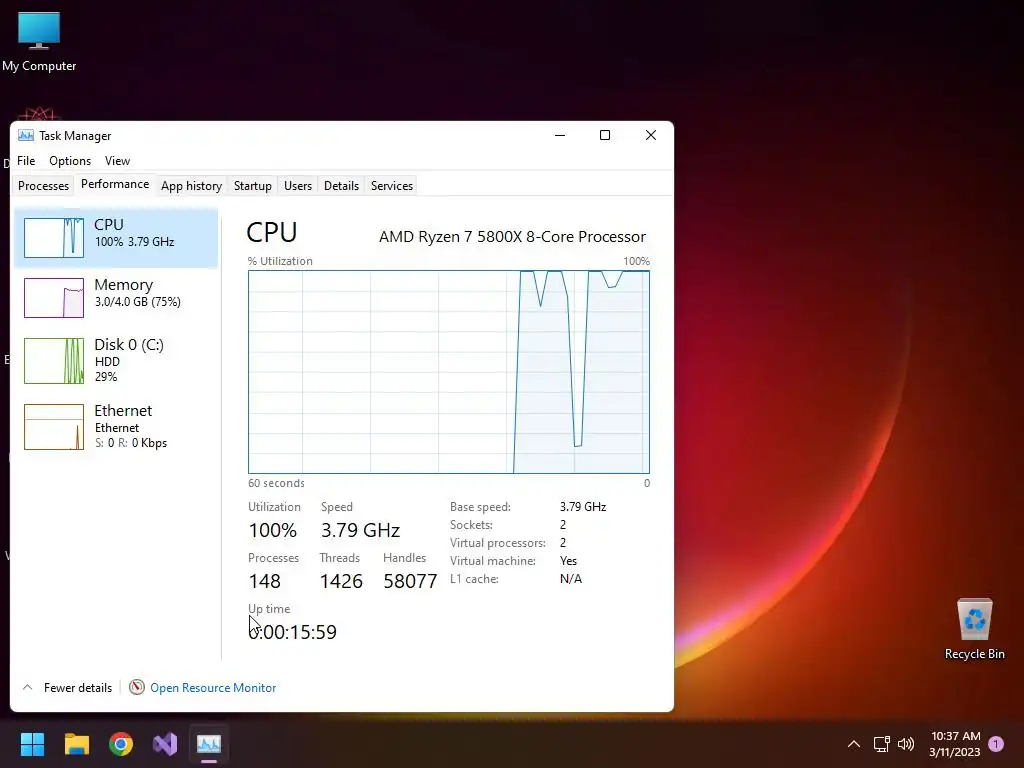Select the CPU mini graph thumbnail
Image resolution: width=1024 pixels, height=768 pixels.
[54, 238]
